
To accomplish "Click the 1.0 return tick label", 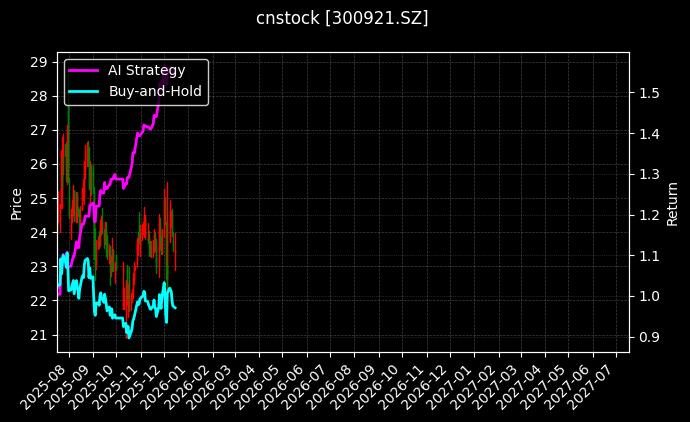I will [x=649, y=296].
